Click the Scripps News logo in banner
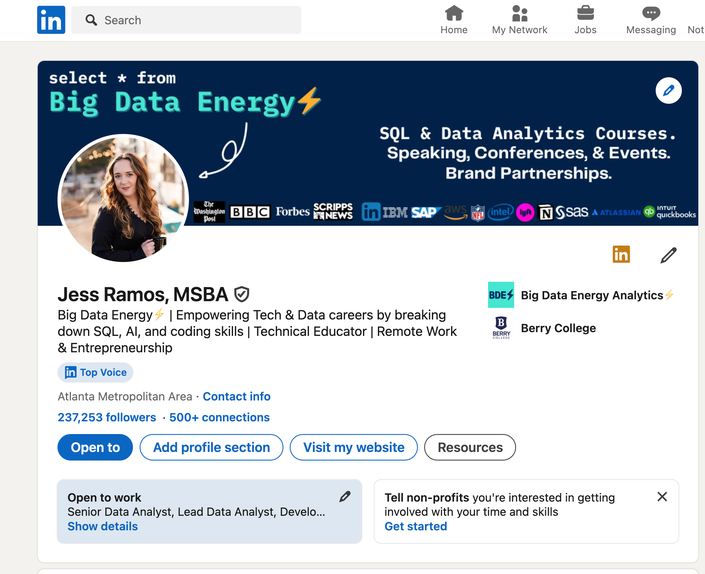The height and width of the screenshot is (574, 705). tap(333, 211)
